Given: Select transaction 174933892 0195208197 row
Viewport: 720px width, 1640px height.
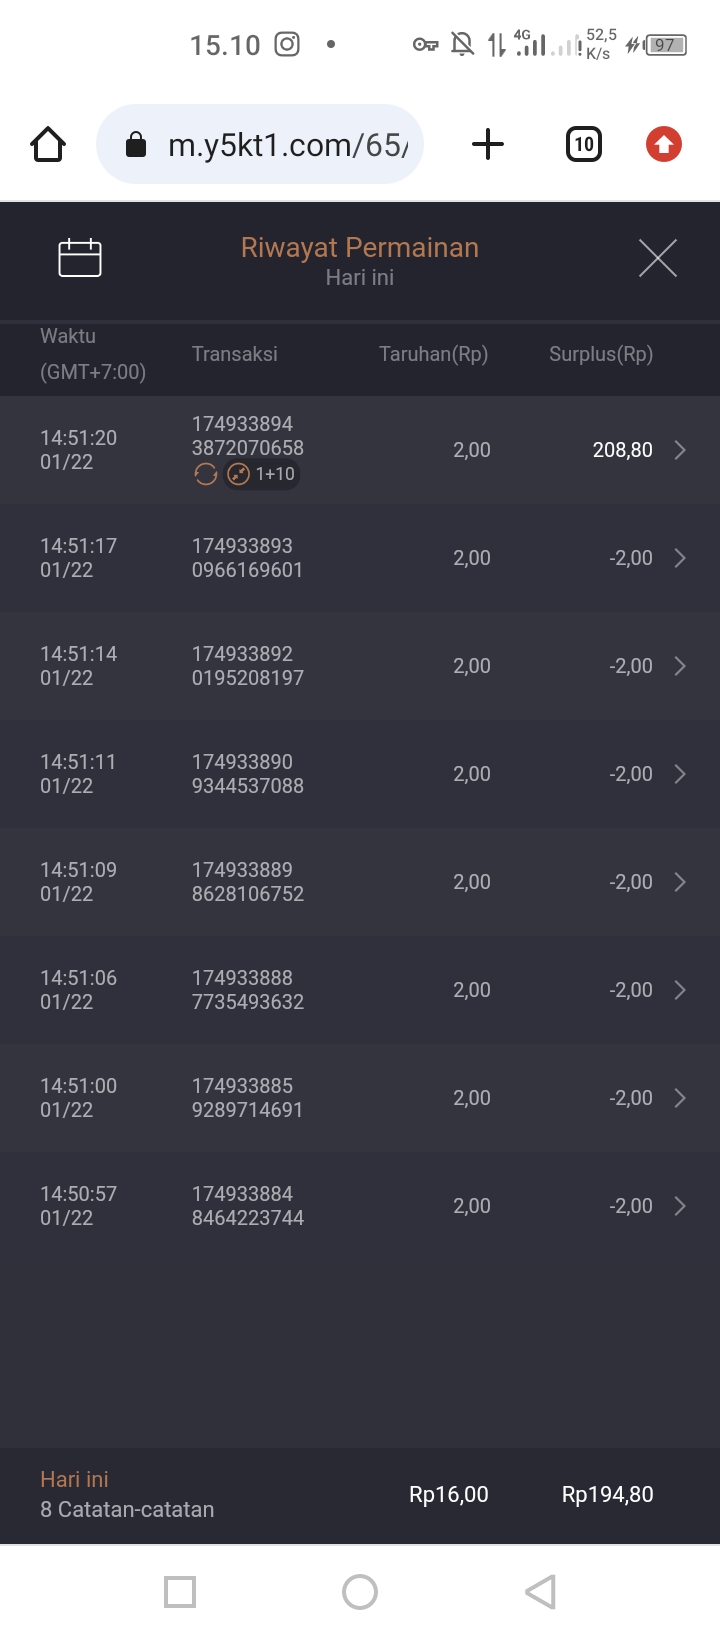Looking at the screenshot, I should (247, 666).
